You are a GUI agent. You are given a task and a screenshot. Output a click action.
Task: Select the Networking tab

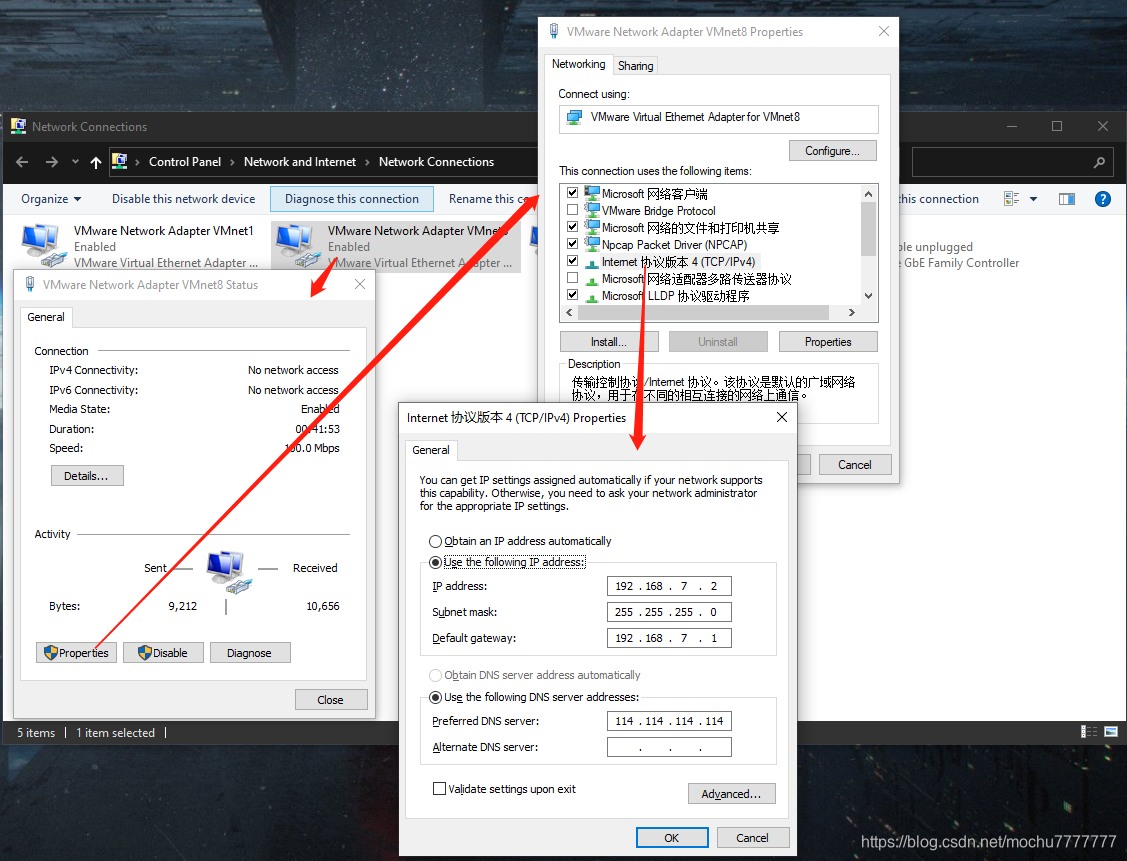click(579, 64)
